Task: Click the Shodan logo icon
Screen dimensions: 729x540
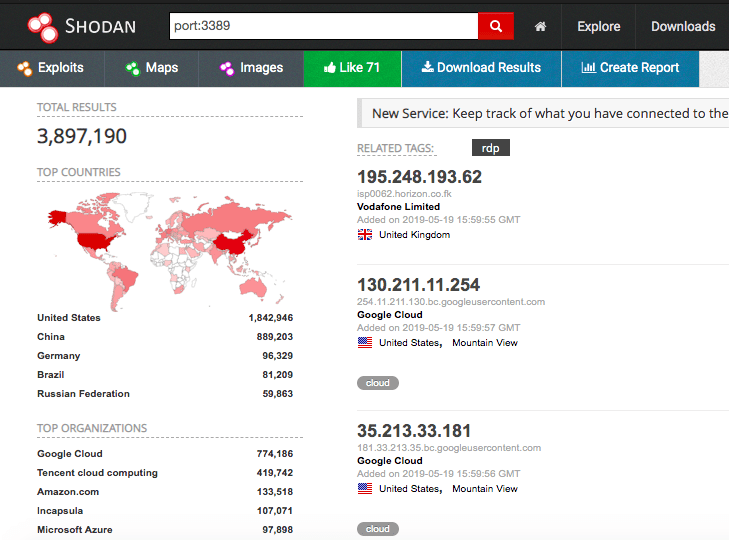Action: 43,27
